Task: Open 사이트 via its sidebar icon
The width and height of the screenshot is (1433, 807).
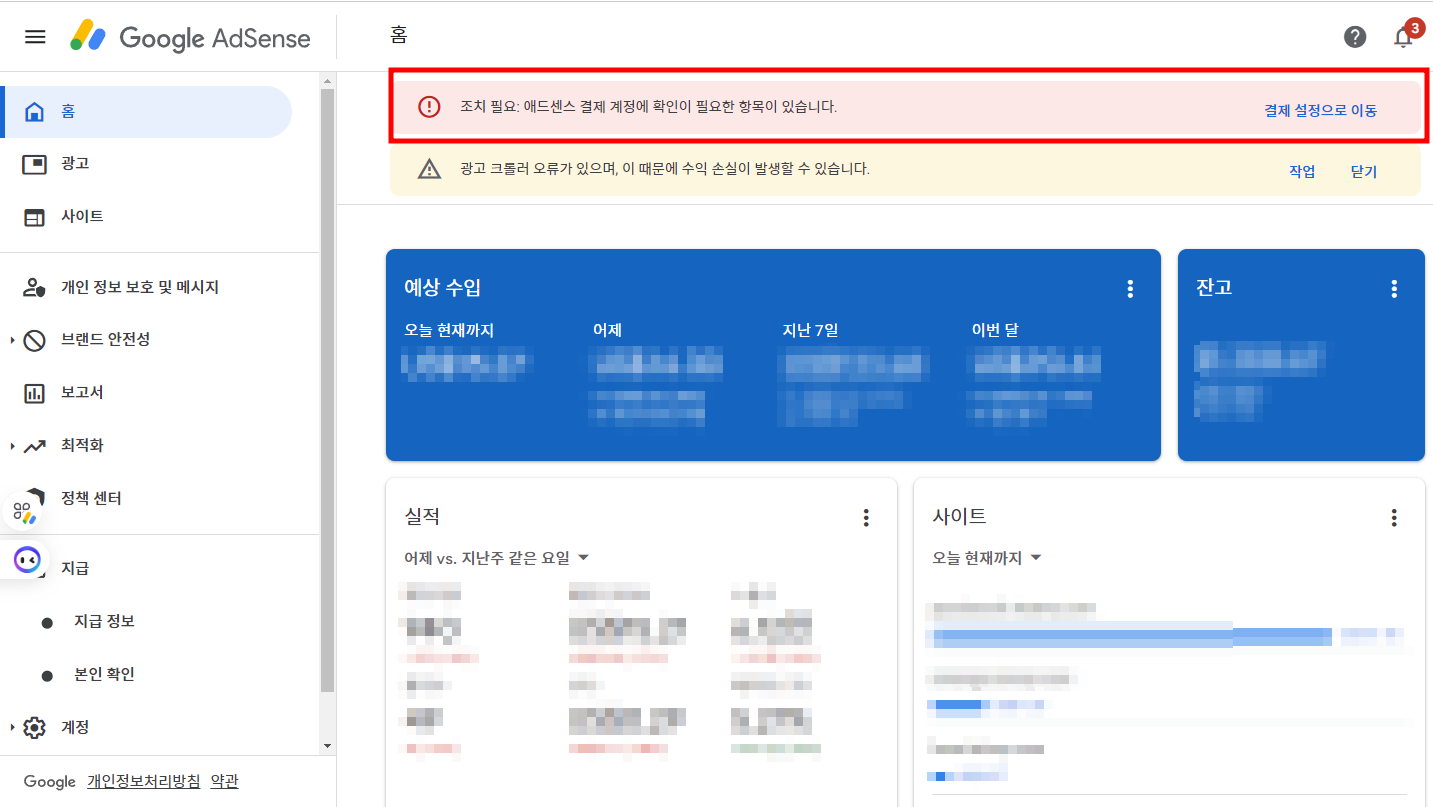Action: [x=35, y=216]
